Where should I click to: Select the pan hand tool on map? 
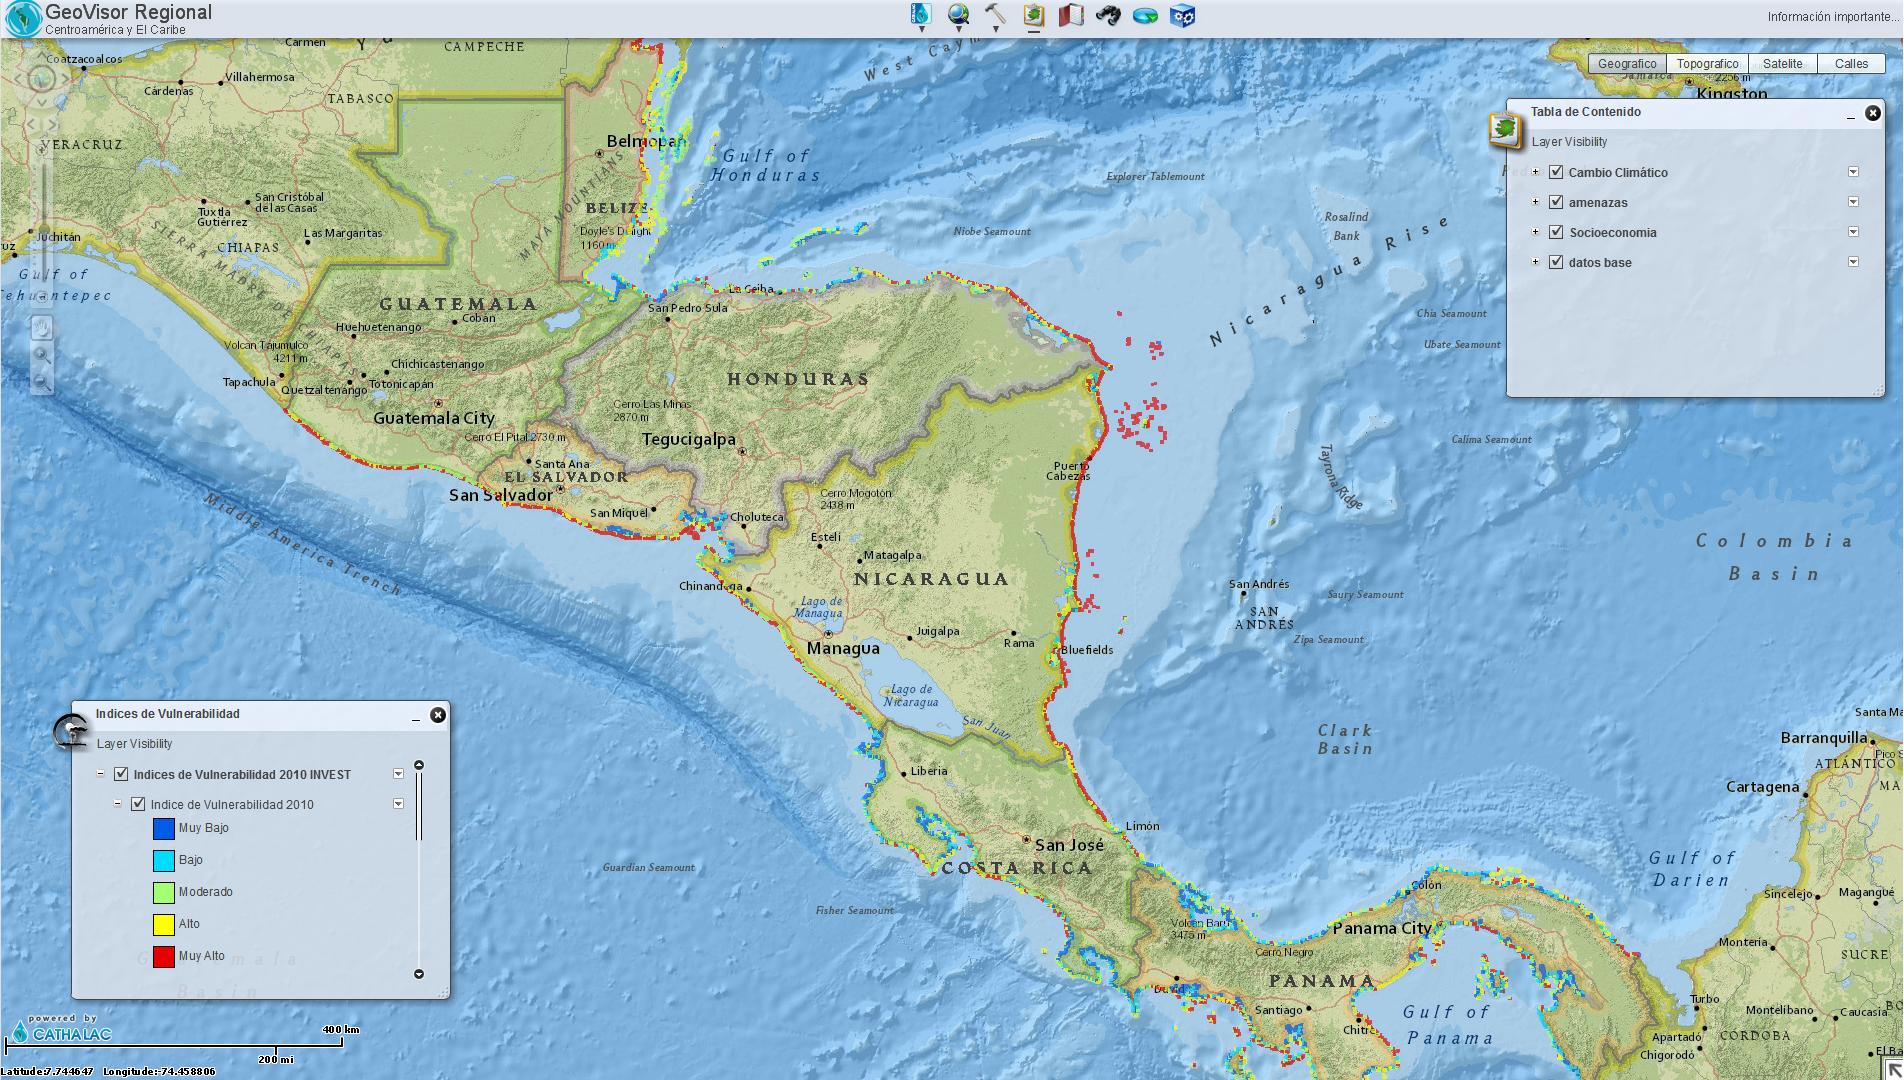42,327
